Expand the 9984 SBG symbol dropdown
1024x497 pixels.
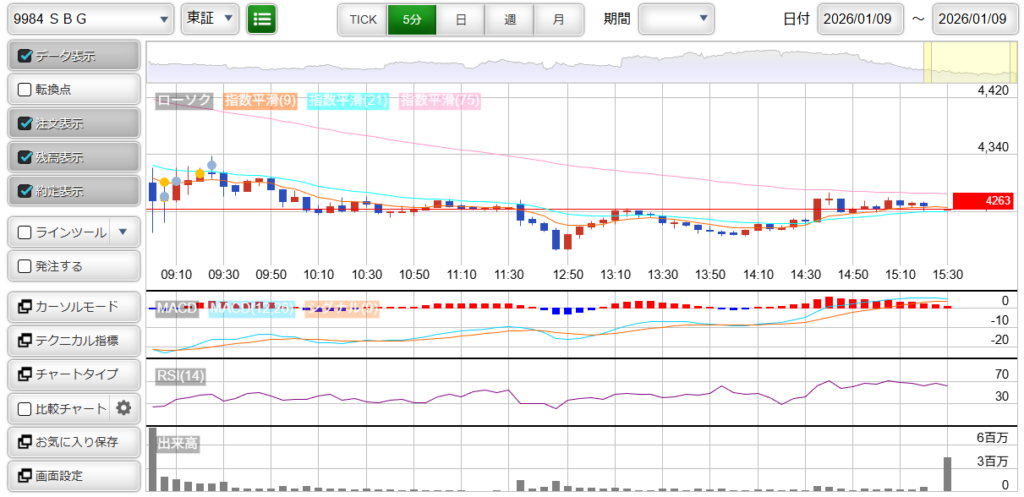point(88,19)
